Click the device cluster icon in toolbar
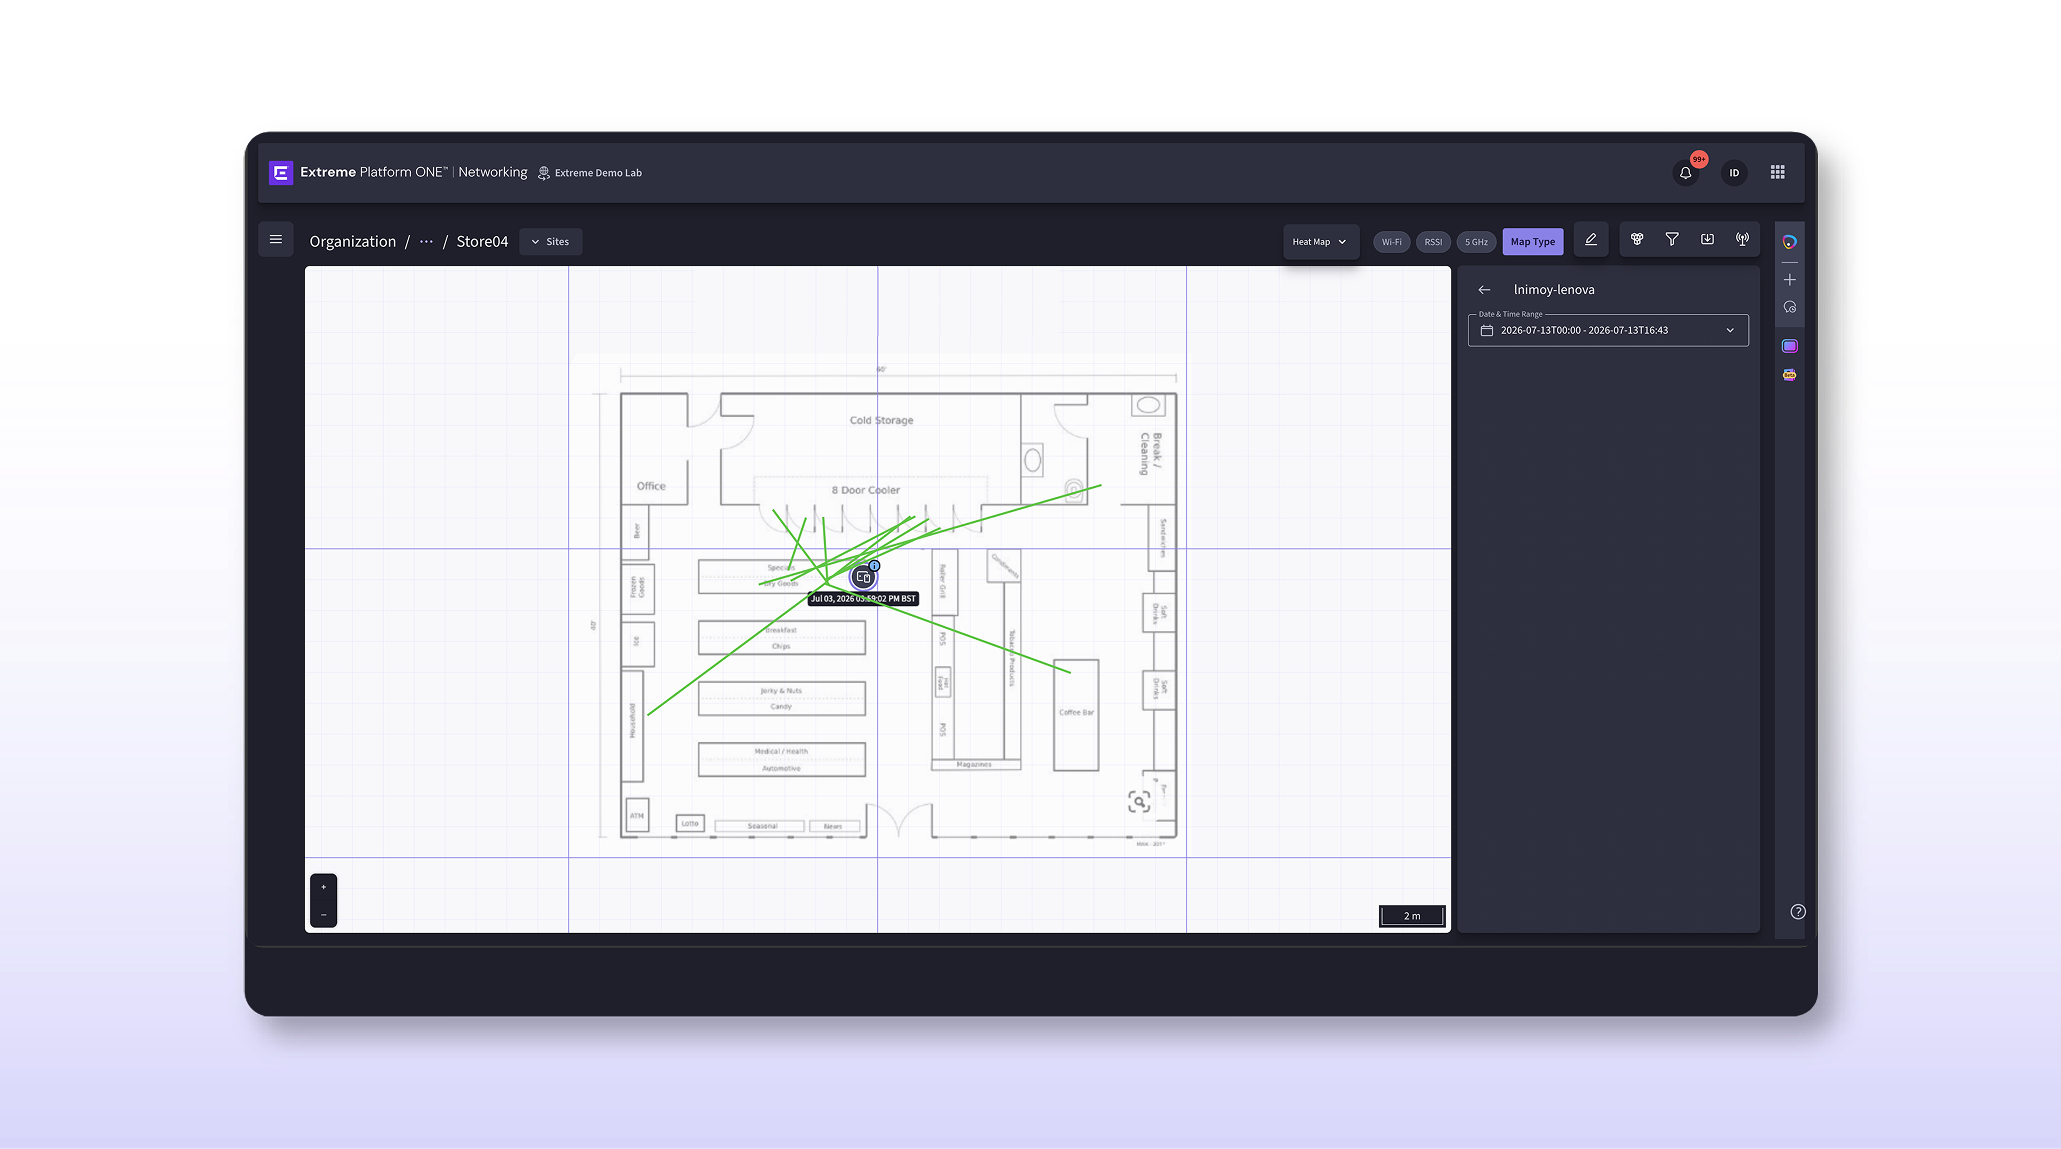Viewport: 2061px width, 1149px height. point(1637,240)
